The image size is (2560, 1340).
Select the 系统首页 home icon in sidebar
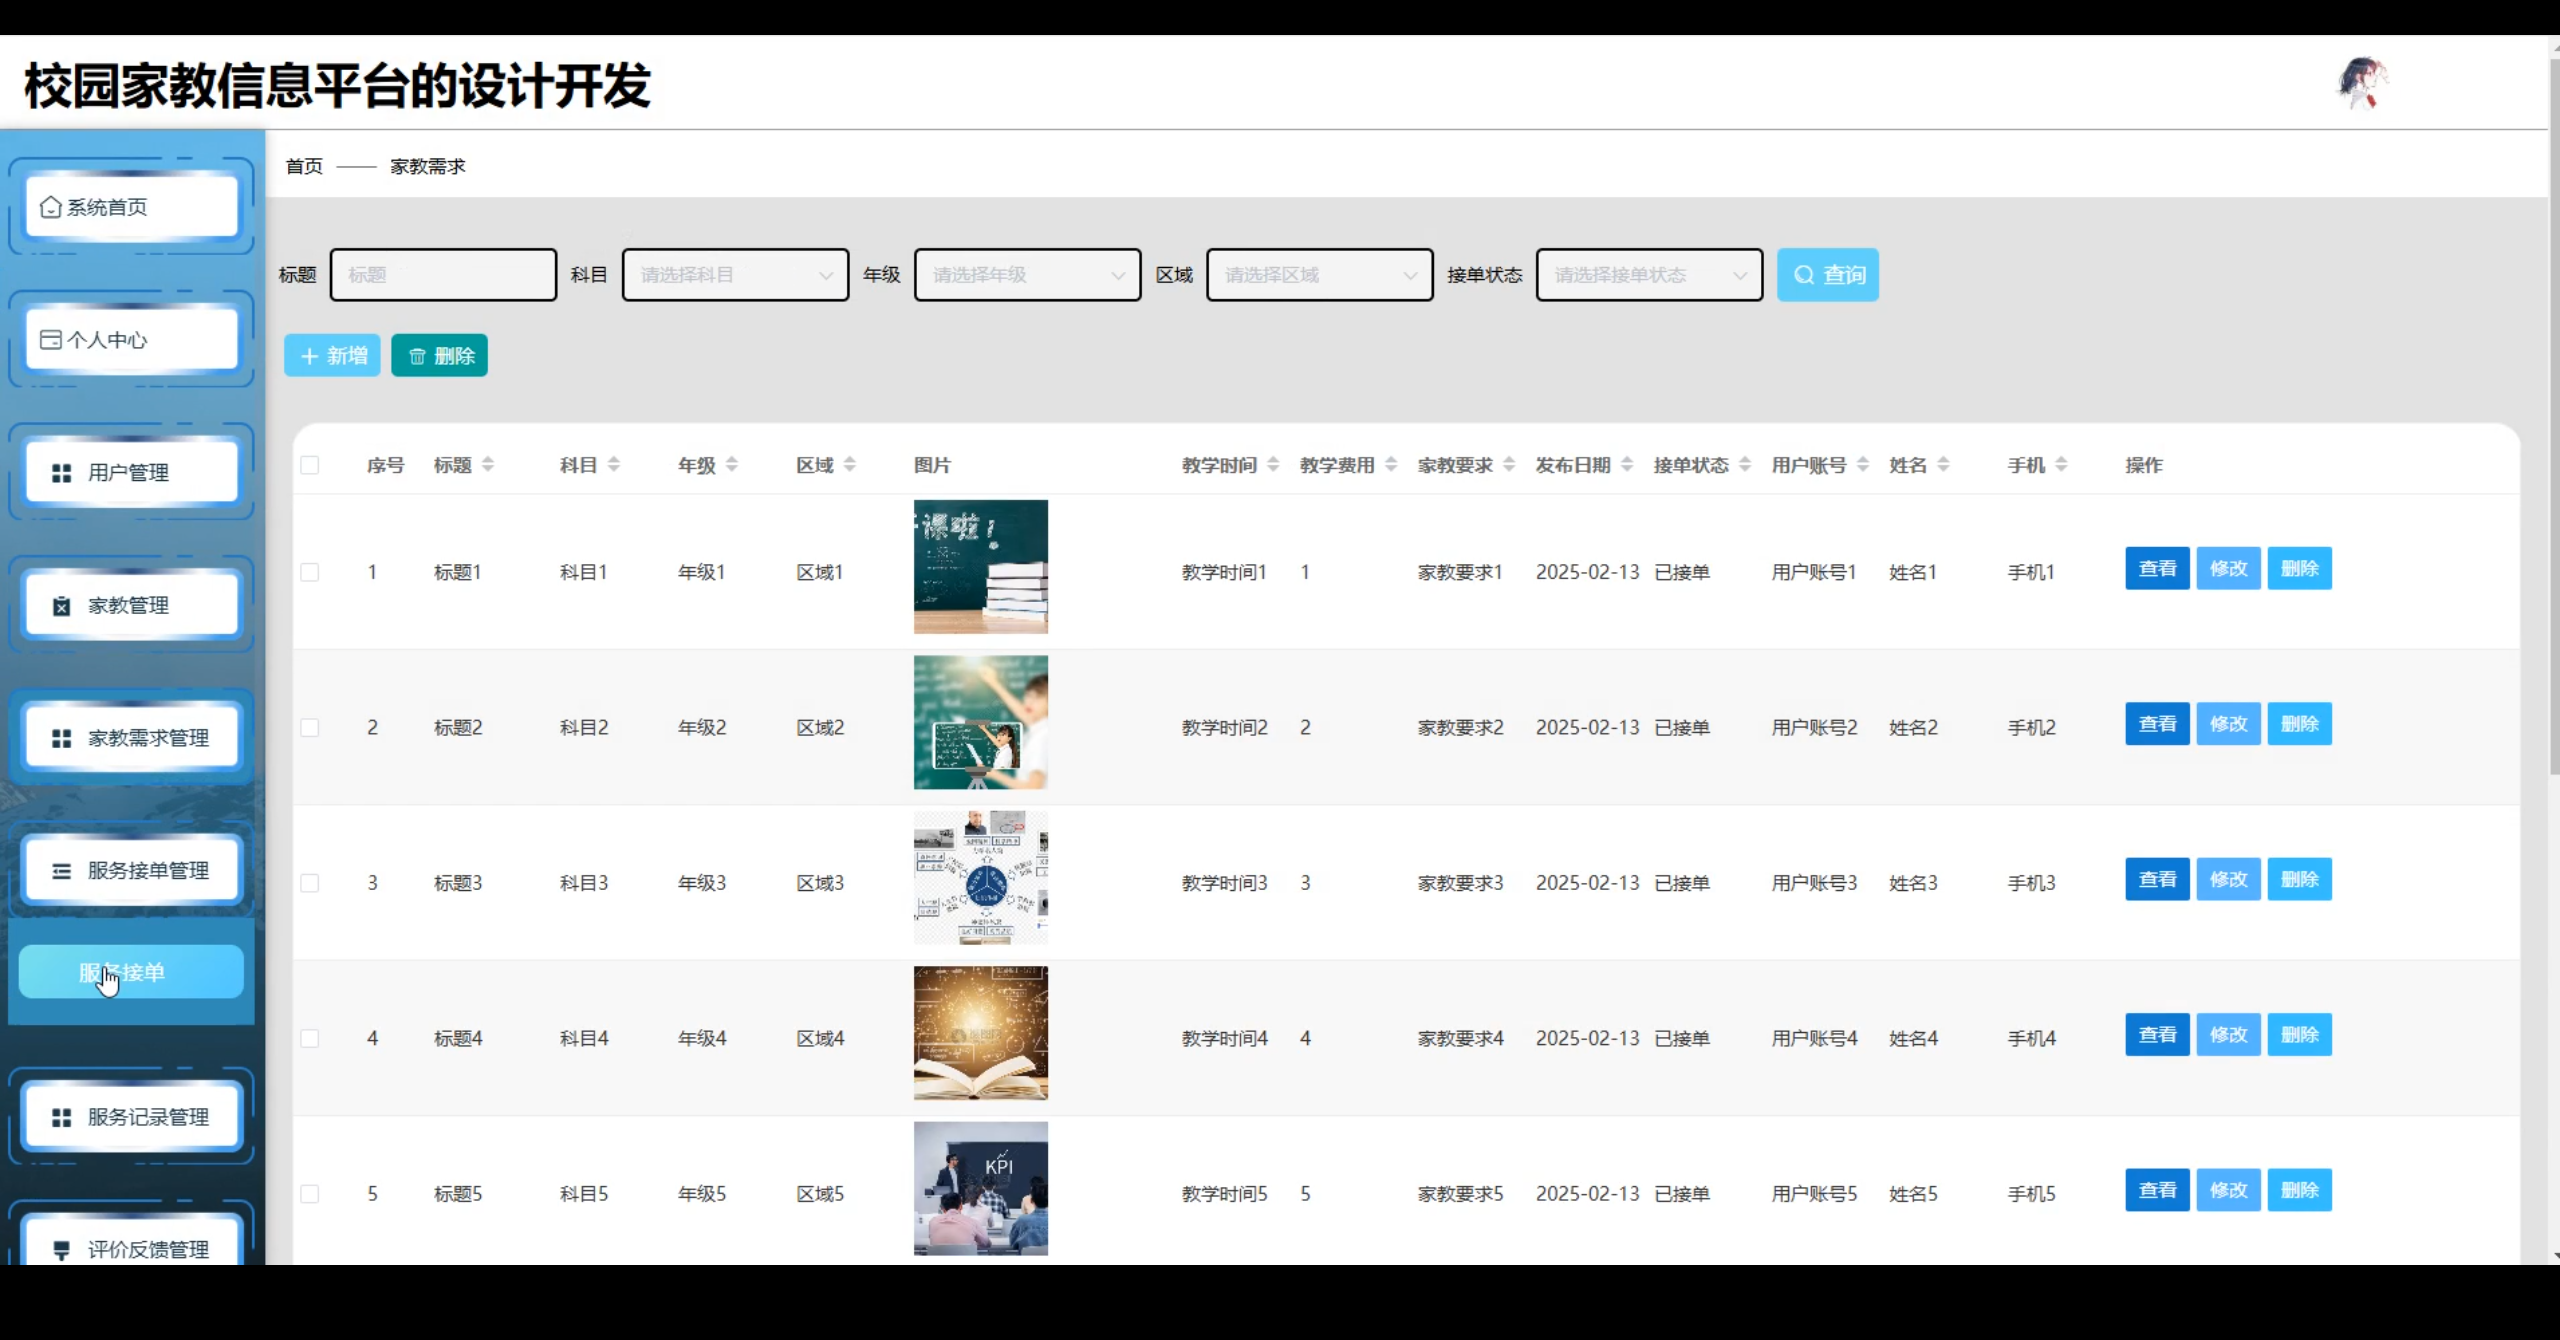point(51,207)
